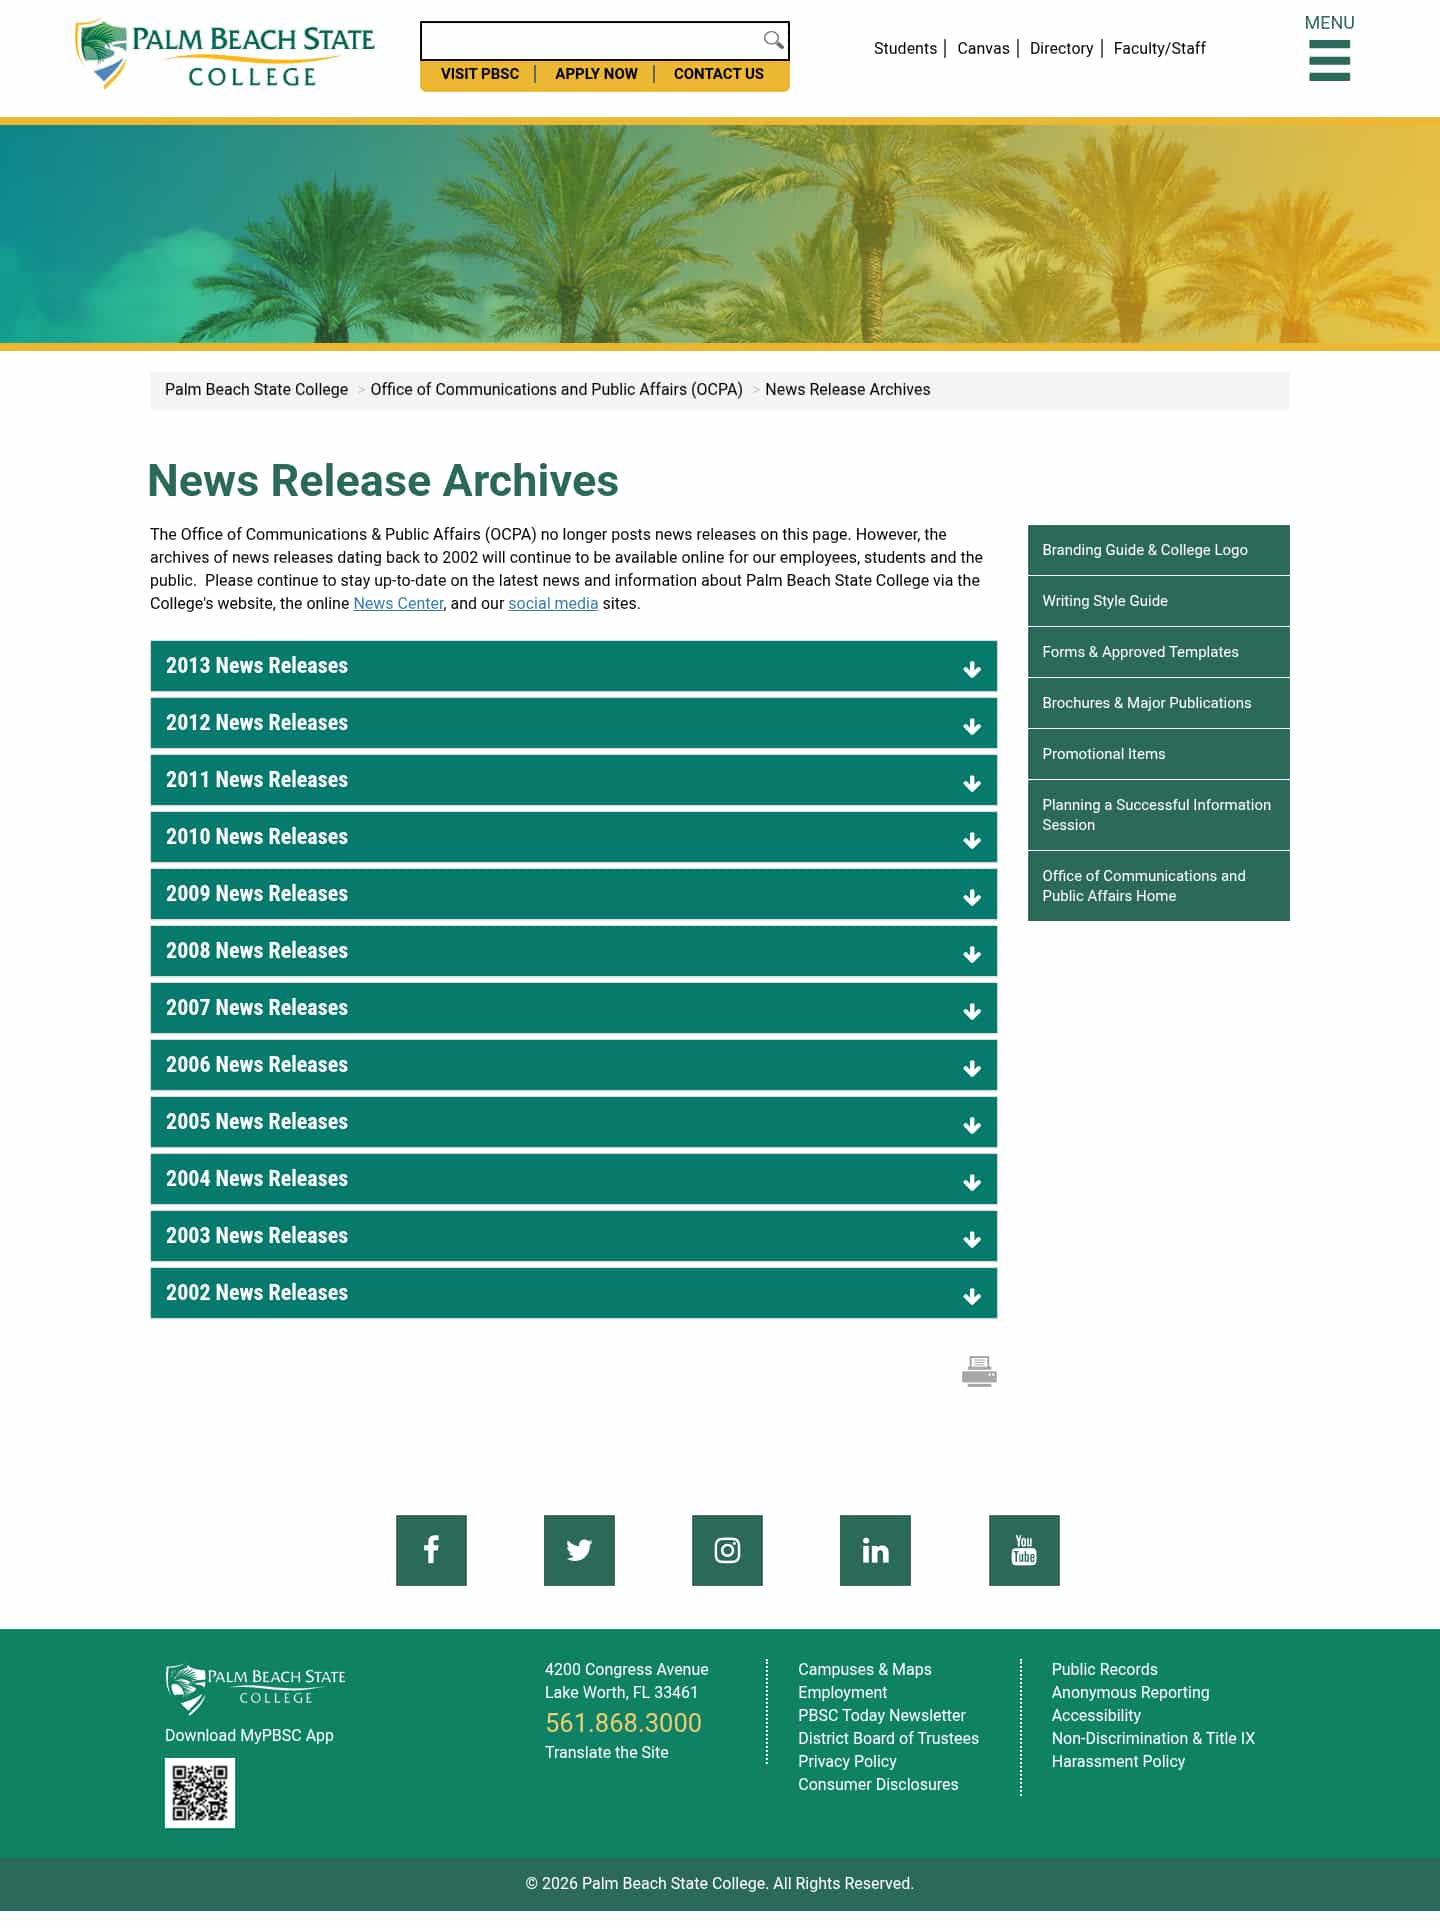Click the search magnifier icon

point(773,40)
